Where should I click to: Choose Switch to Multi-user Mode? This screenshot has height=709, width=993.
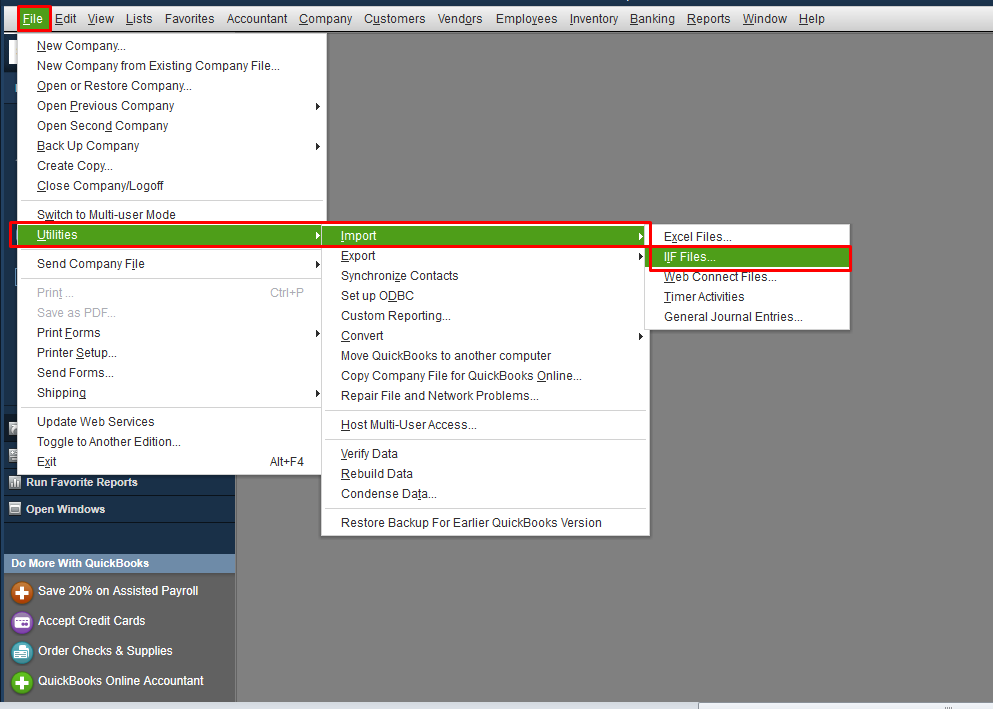click(x=172, y=215)
